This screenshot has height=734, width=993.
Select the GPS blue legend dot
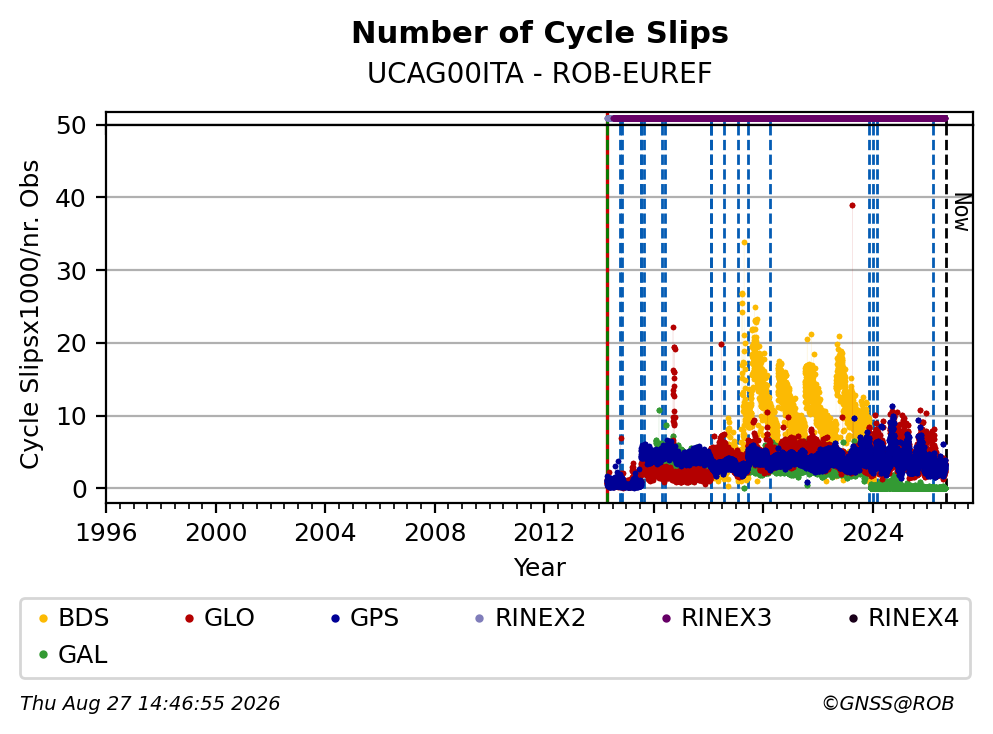336,618
